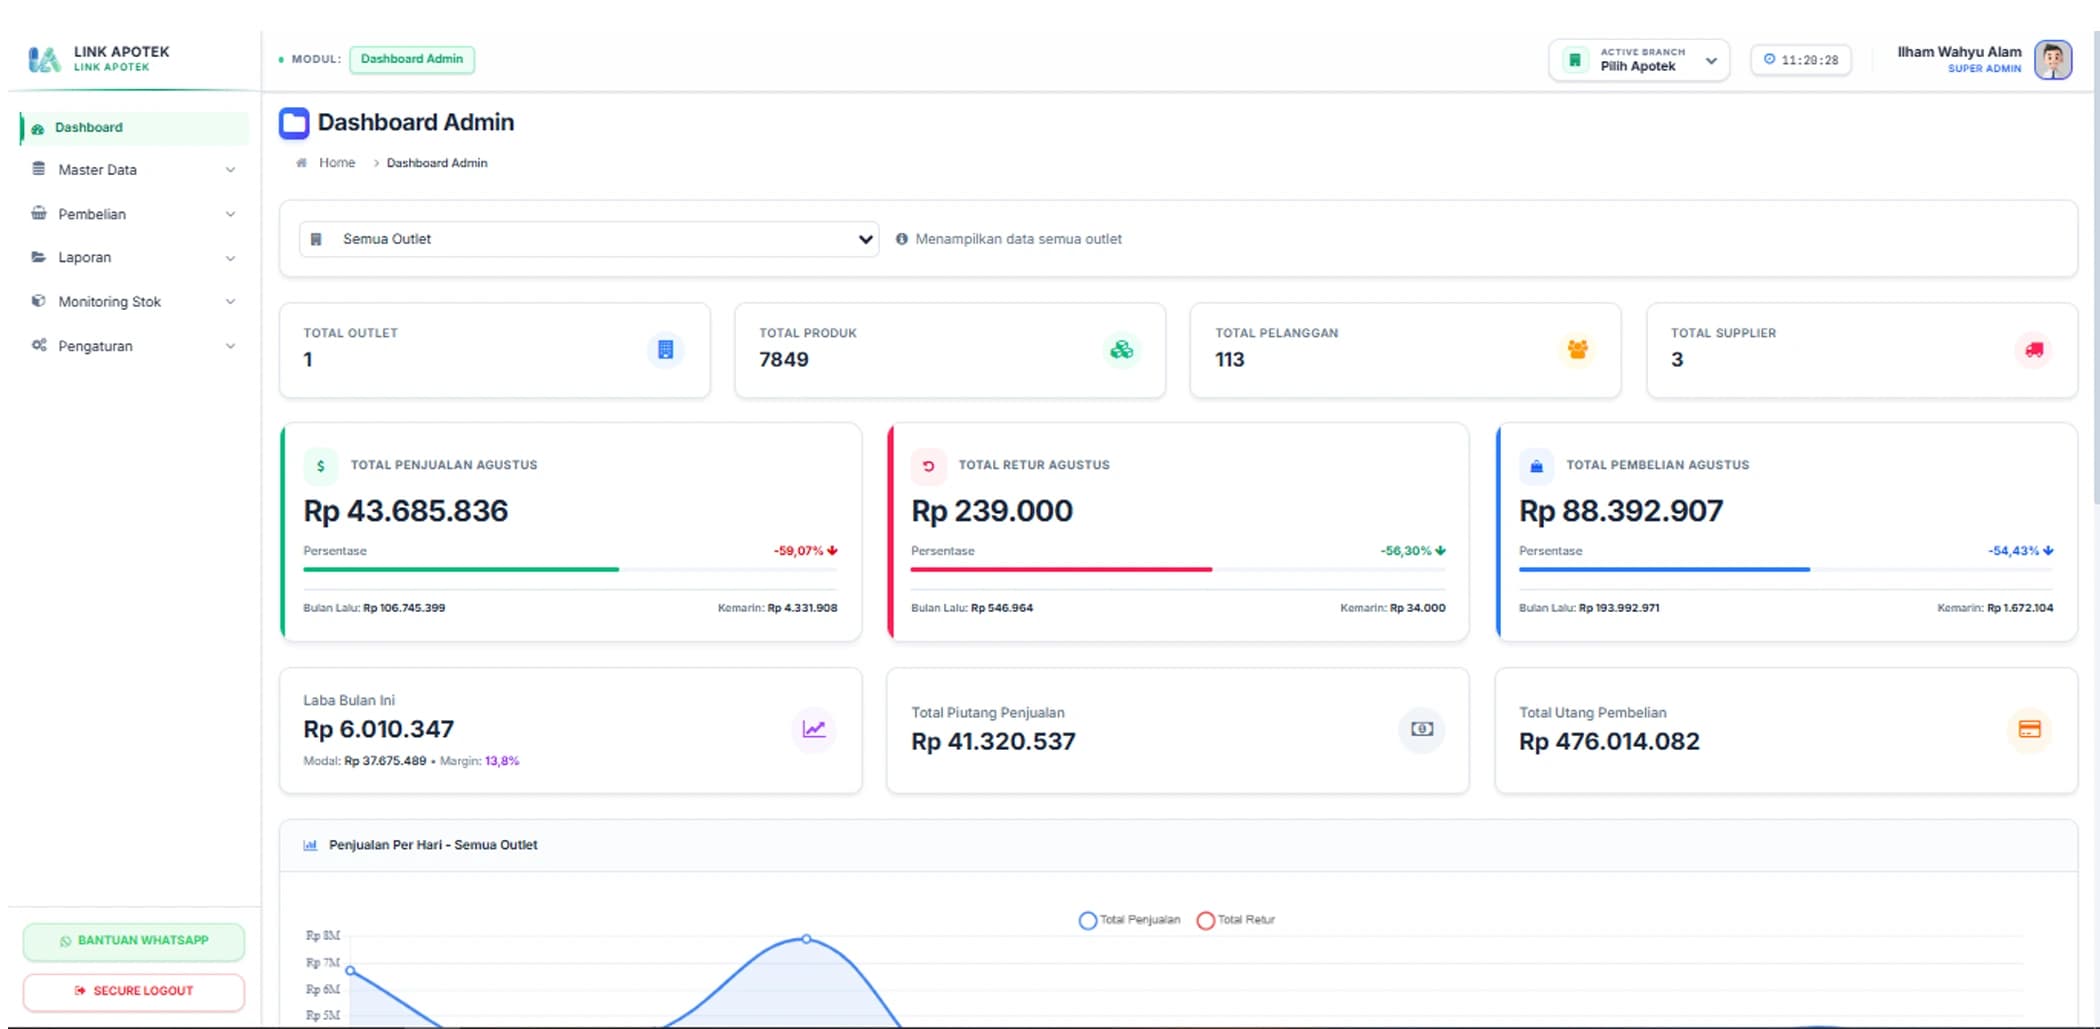This screenshot has height=1029, width=2100.
Task: Click the Master Data database icon
Action: tap(39, 169)
